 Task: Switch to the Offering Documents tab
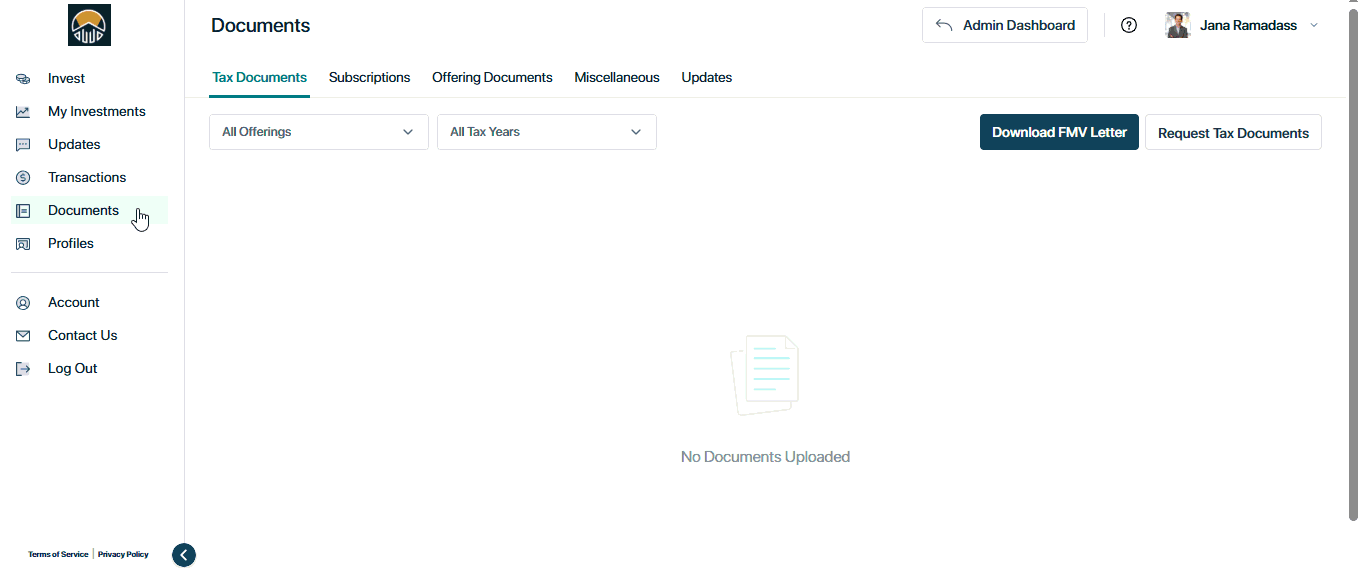click(x=492, y=77)
